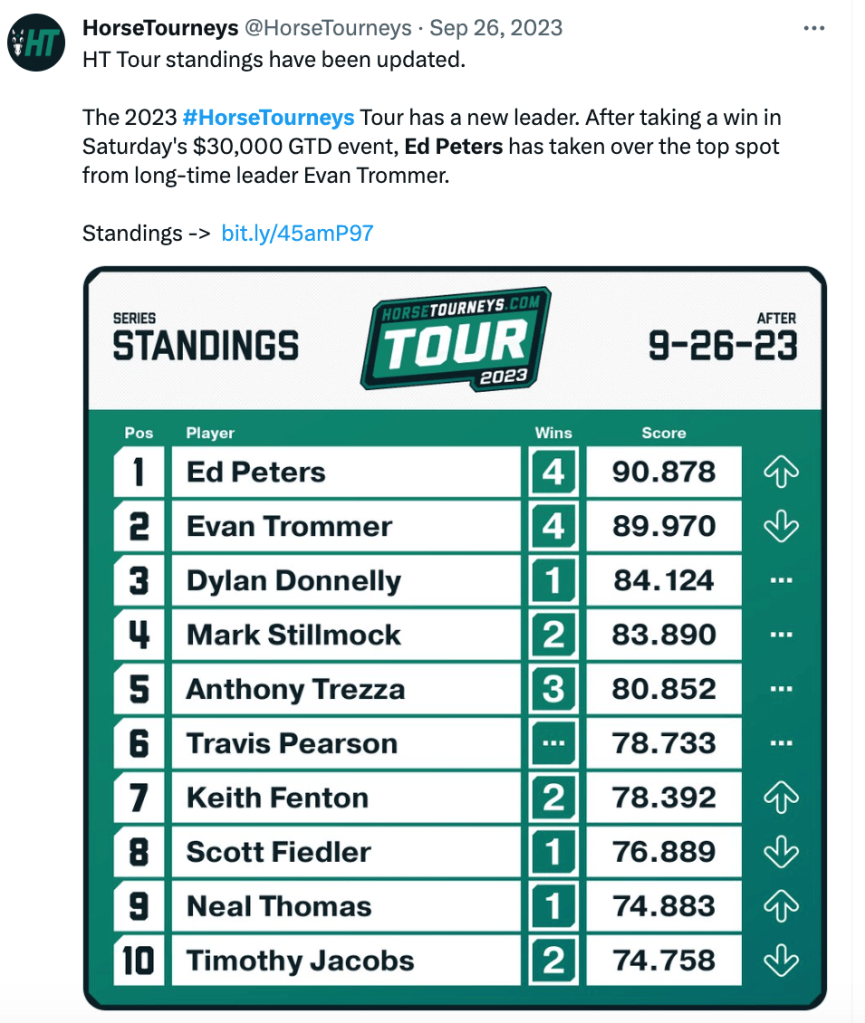This screenshot has height=1023, width=865.
Task: Click the wins box showing 3 for Anthony Trezza
Action: (x=553, y=689)
